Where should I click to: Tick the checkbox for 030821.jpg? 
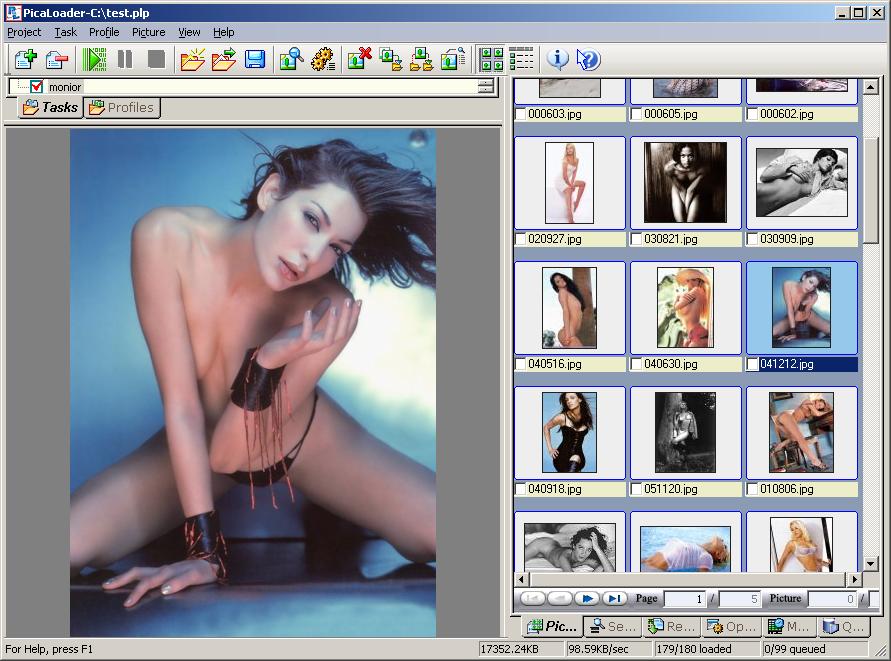[x=637, y=240]
